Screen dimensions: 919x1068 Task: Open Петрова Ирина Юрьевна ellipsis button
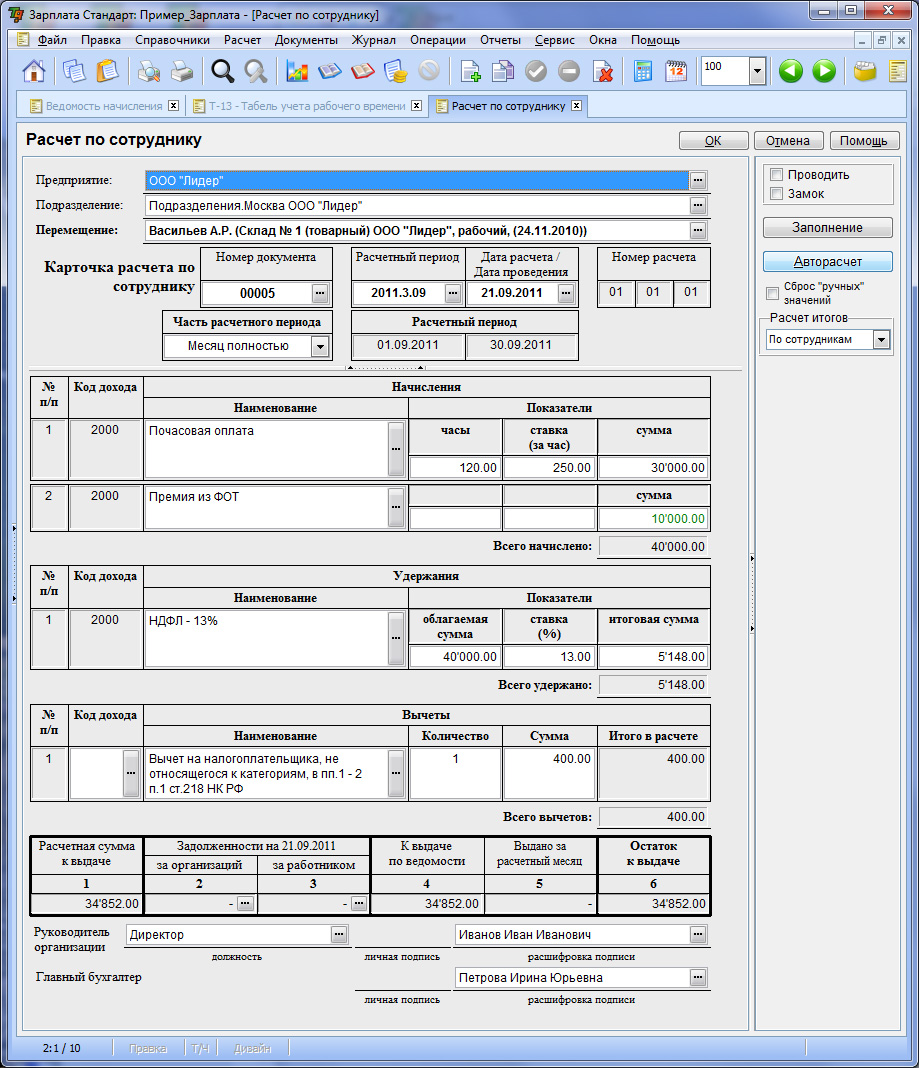click(x=698, y=977)
